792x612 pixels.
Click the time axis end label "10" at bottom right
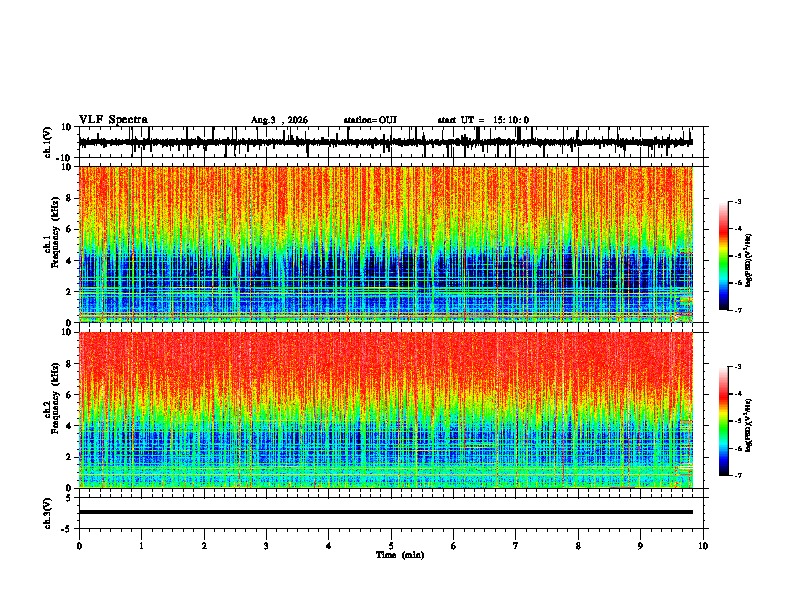click(x=703, y=546)
